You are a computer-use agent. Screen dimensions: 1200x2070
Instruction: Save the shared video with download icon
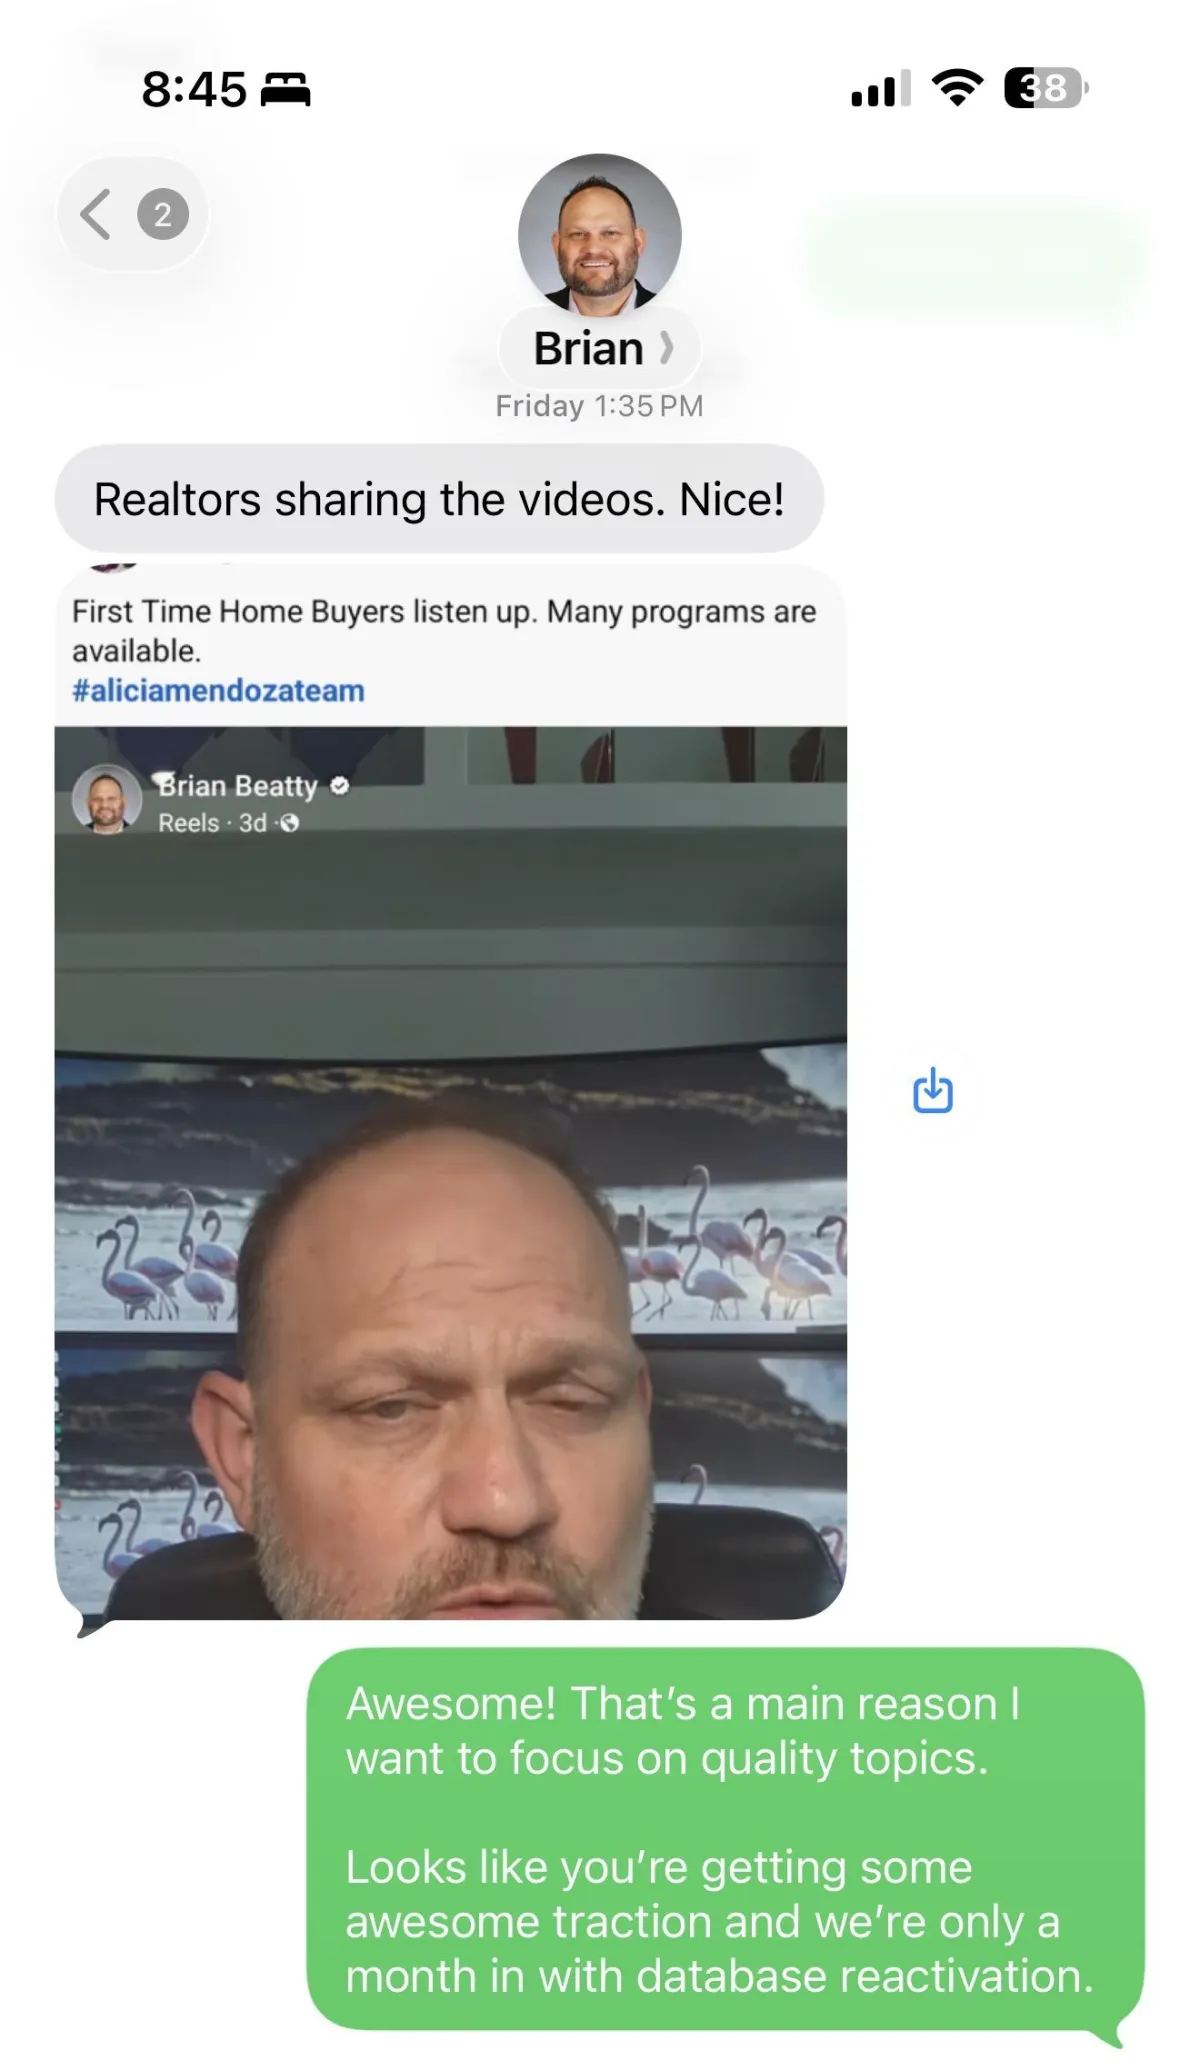coord(932,1090)
